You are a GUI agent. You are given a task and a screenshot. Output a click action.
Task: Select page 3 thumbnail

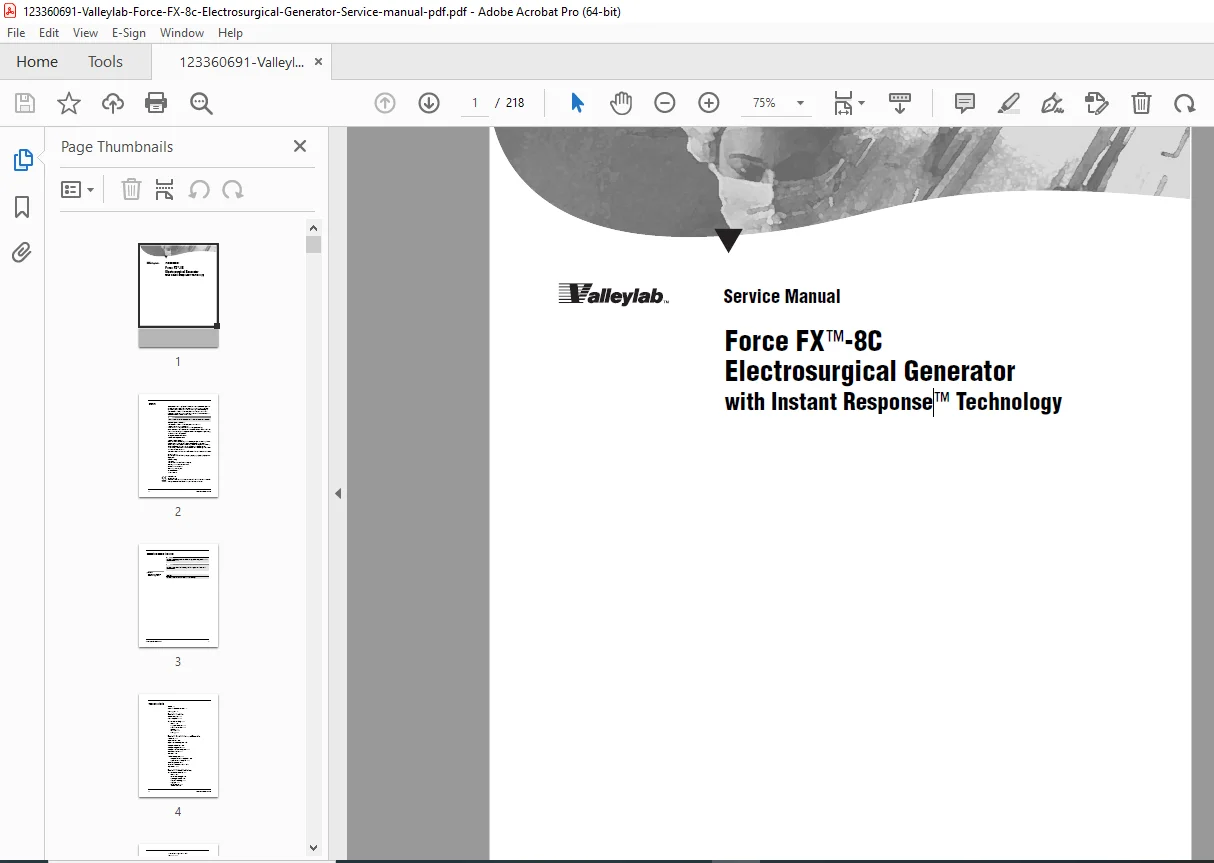(x=178, y=595)
